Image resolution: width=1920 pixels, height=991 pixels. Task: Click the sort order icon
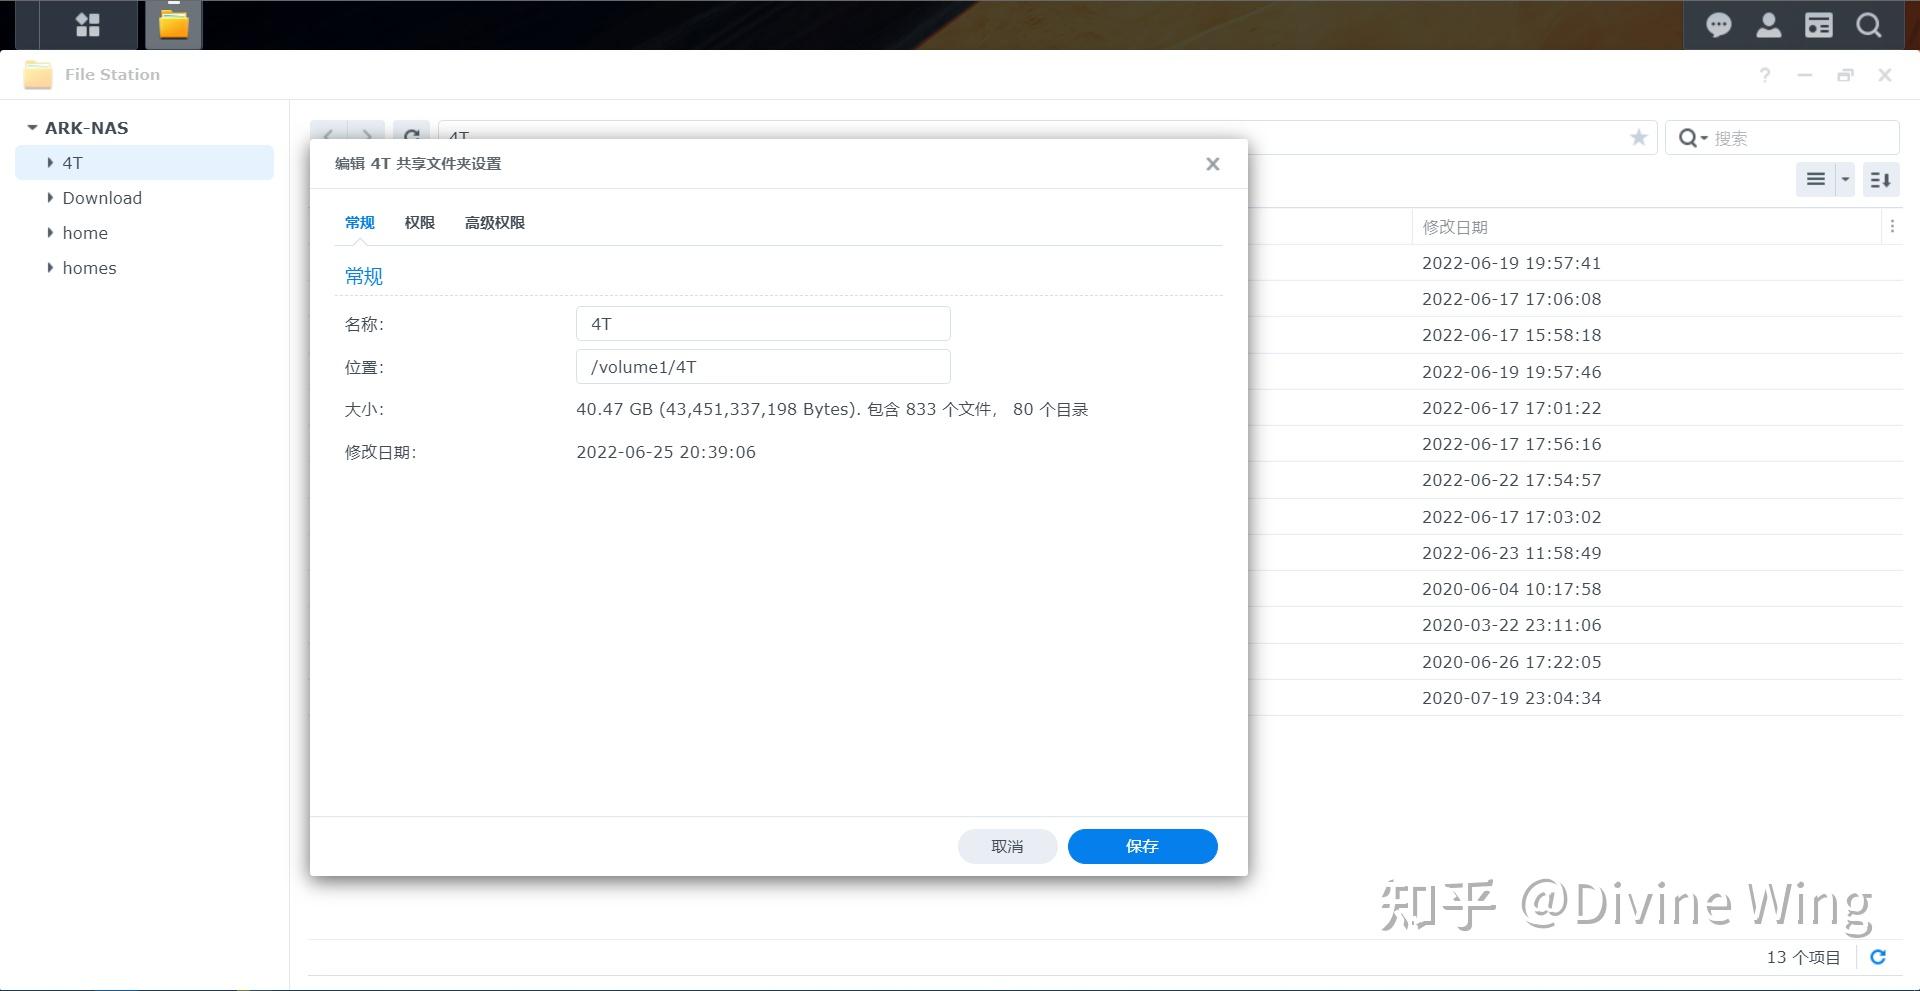(x=1880, y=180)
